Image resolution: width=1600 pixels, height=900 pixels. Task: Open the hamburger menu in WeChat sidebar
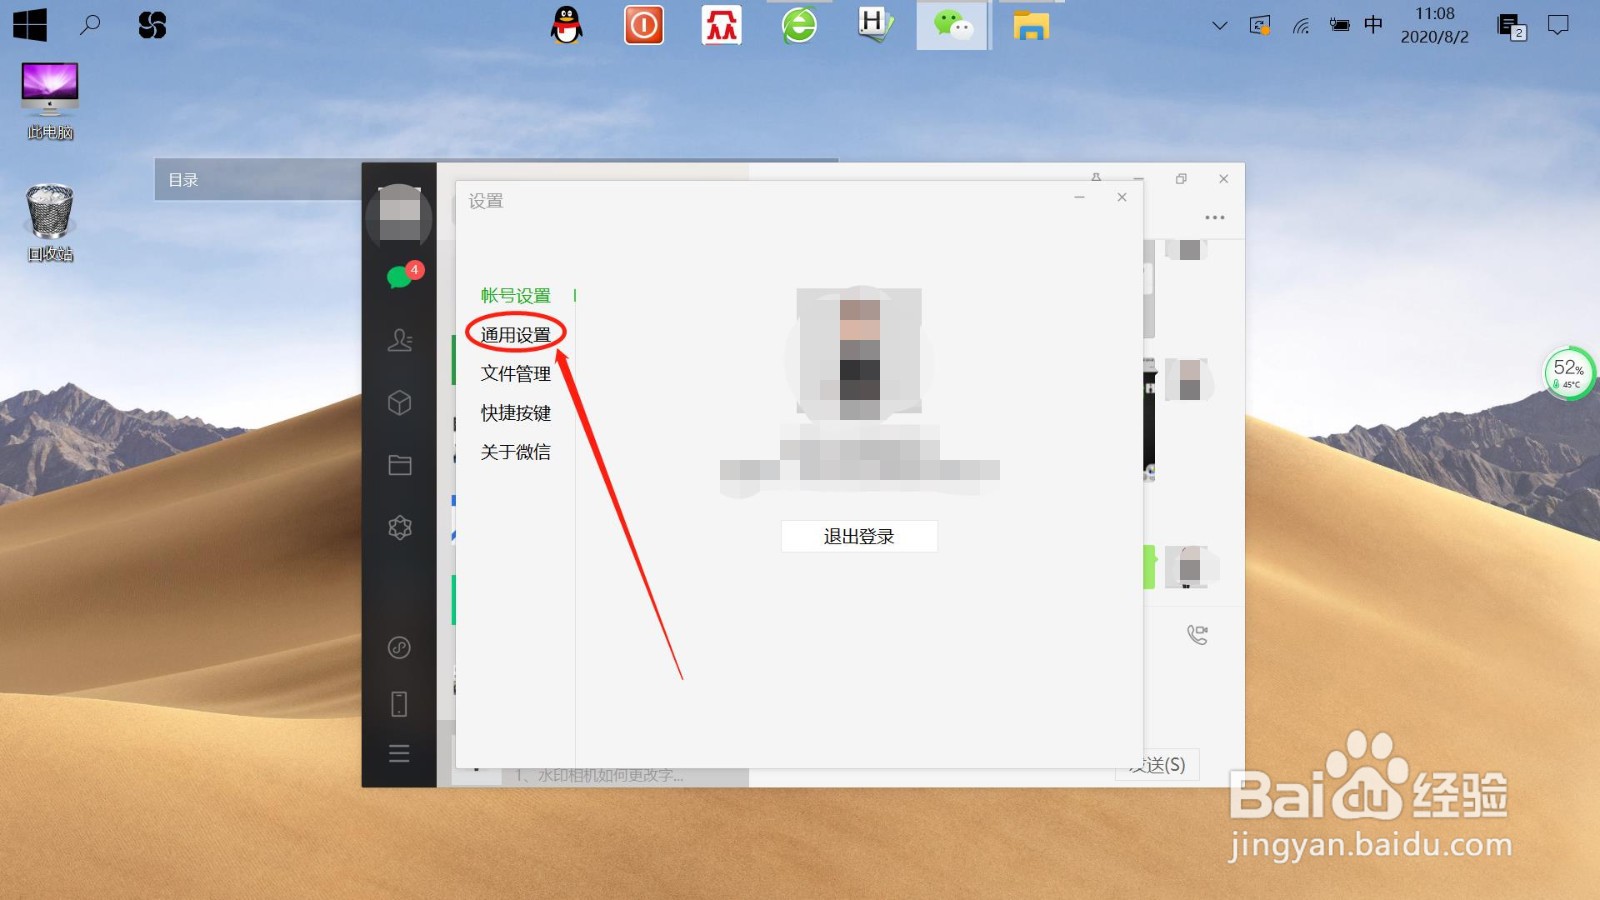coord(399,753)
